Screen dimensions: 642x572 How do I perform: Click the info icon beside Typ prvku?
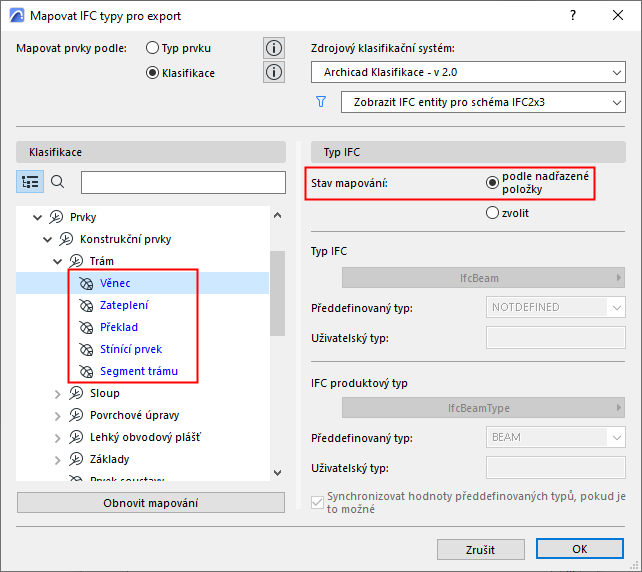tap(274, 48)
